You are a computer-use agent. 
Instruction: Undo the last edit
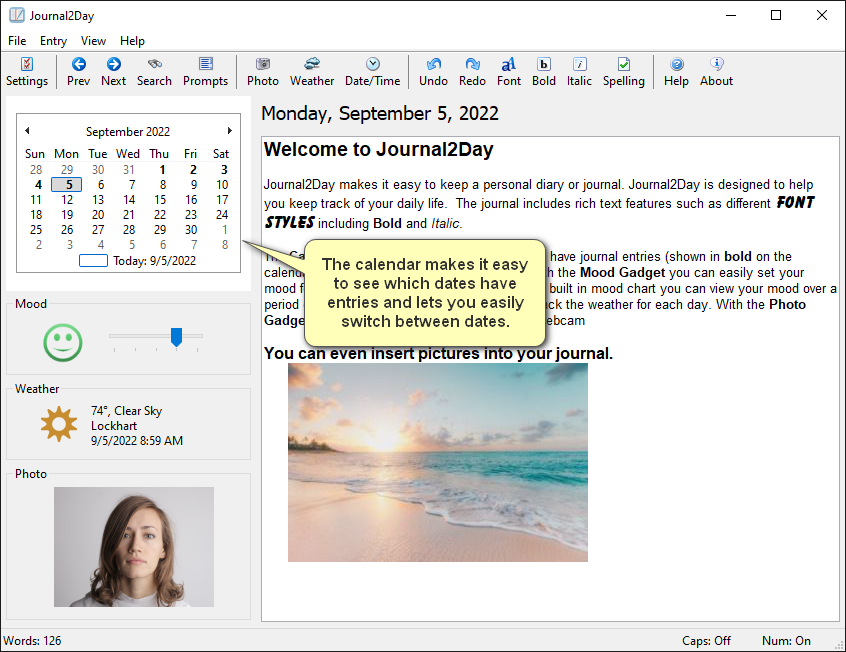pos(433,72)
